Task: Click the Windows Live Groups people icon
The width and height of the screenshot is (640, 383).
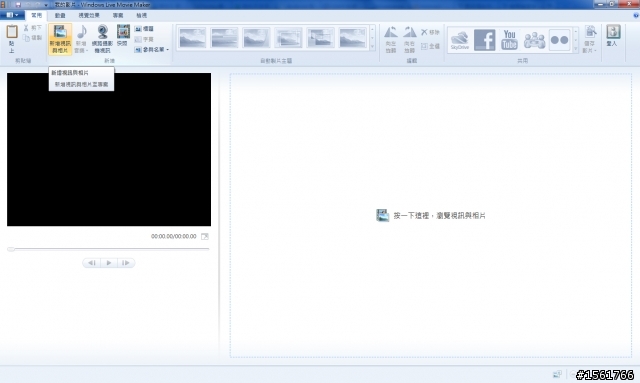Action: [x=534, y=40]
